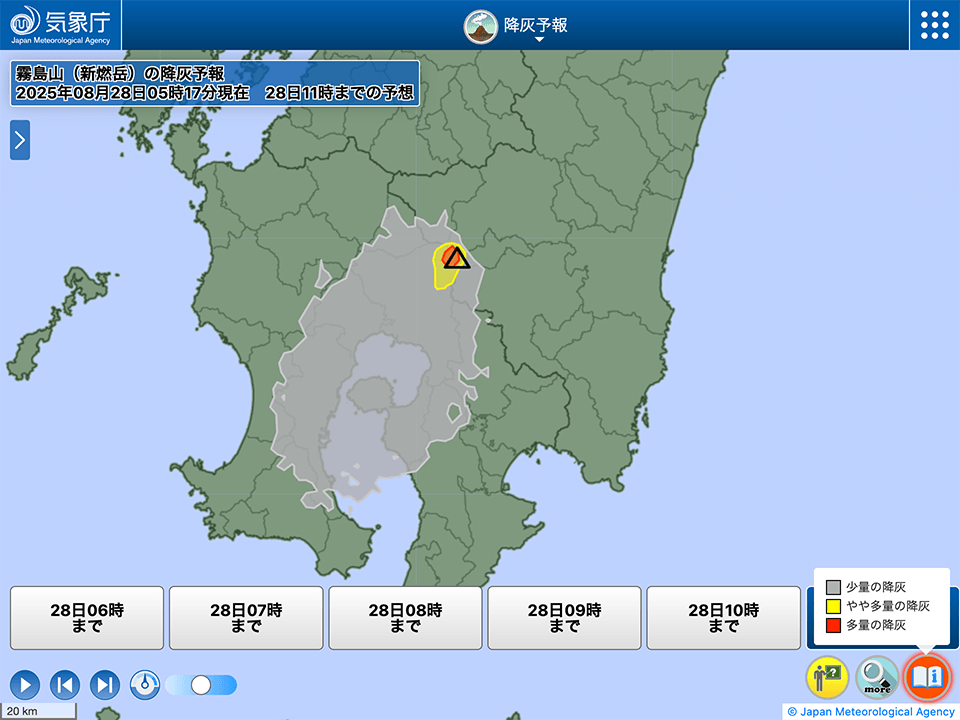
Task: Open the app grid menu icon
Action: pos(934,25)
